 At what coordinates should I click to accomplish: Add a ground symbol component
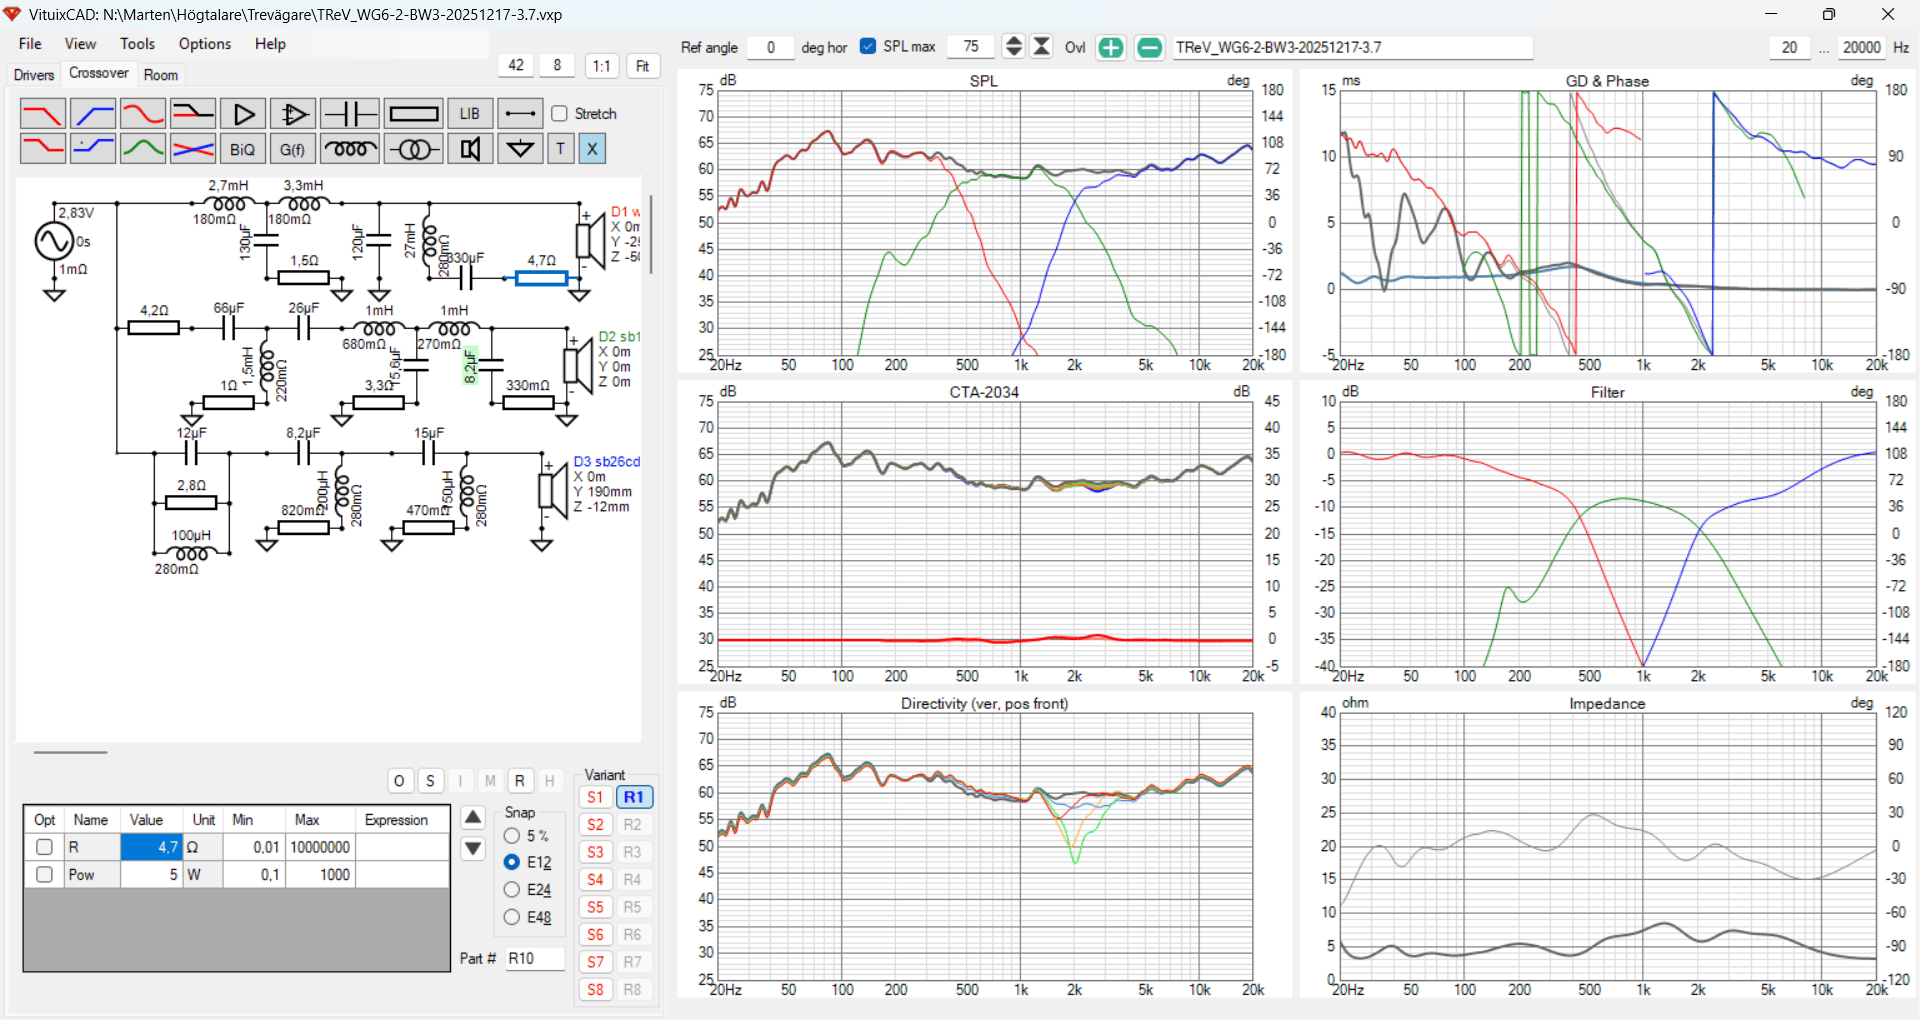(x=520, y=149)
